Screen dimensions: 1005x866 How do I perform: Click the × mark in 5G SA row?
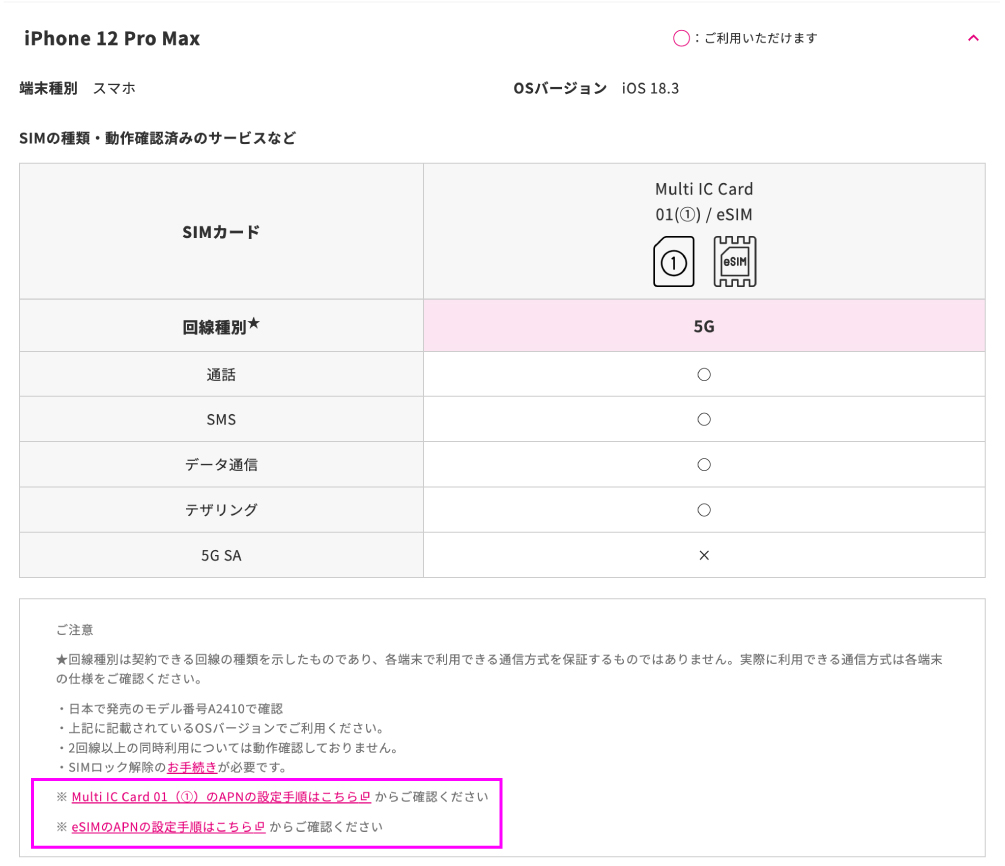click(704, 555)
